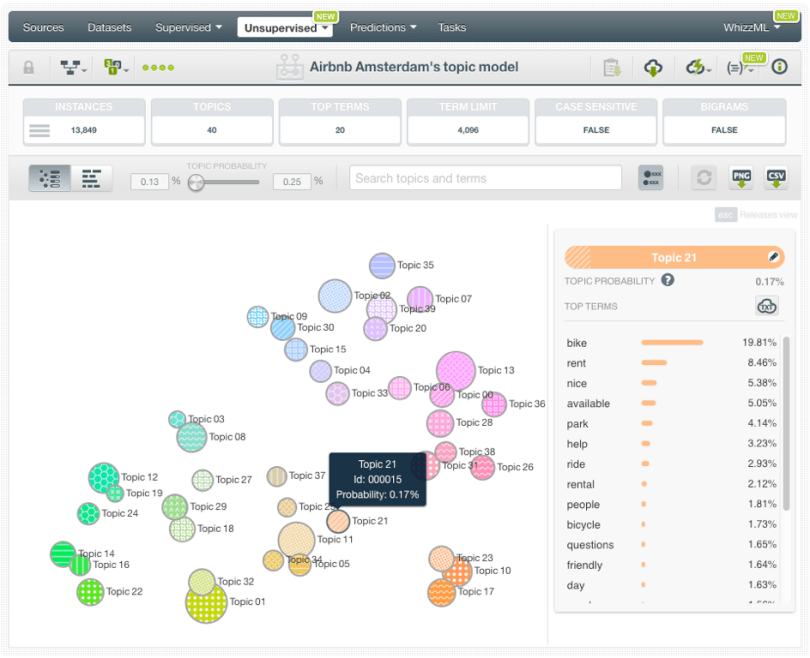Screen dimensions: 810x658
Task: Click the Topic 01 circle
Action: [206, 602]
